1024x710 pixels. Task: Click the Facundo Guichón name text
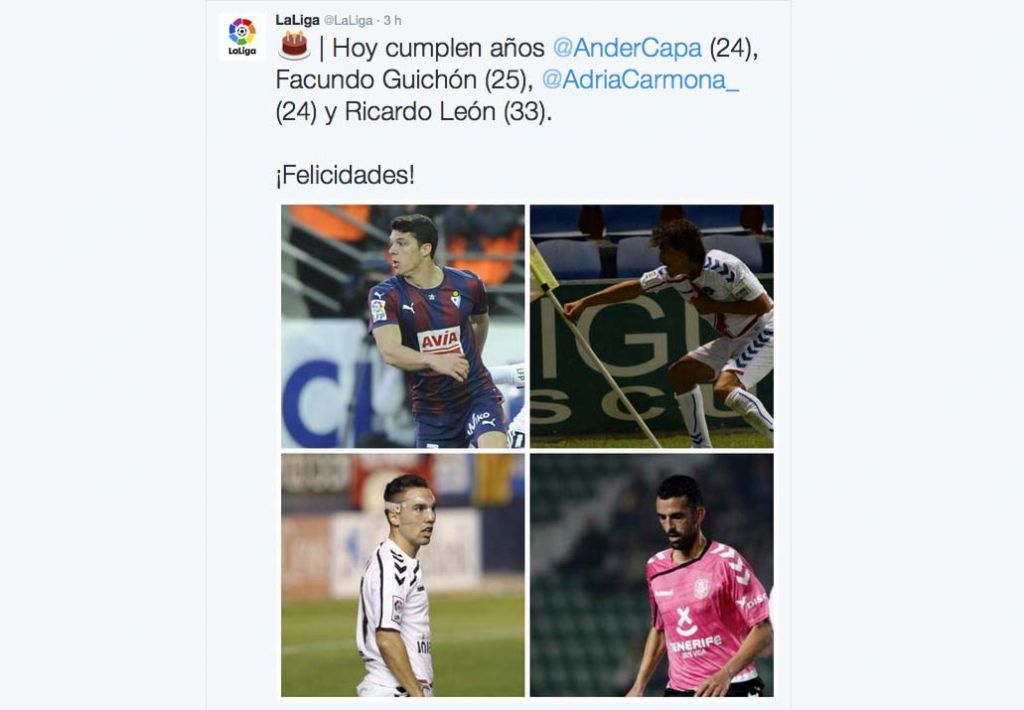point(376,80)
